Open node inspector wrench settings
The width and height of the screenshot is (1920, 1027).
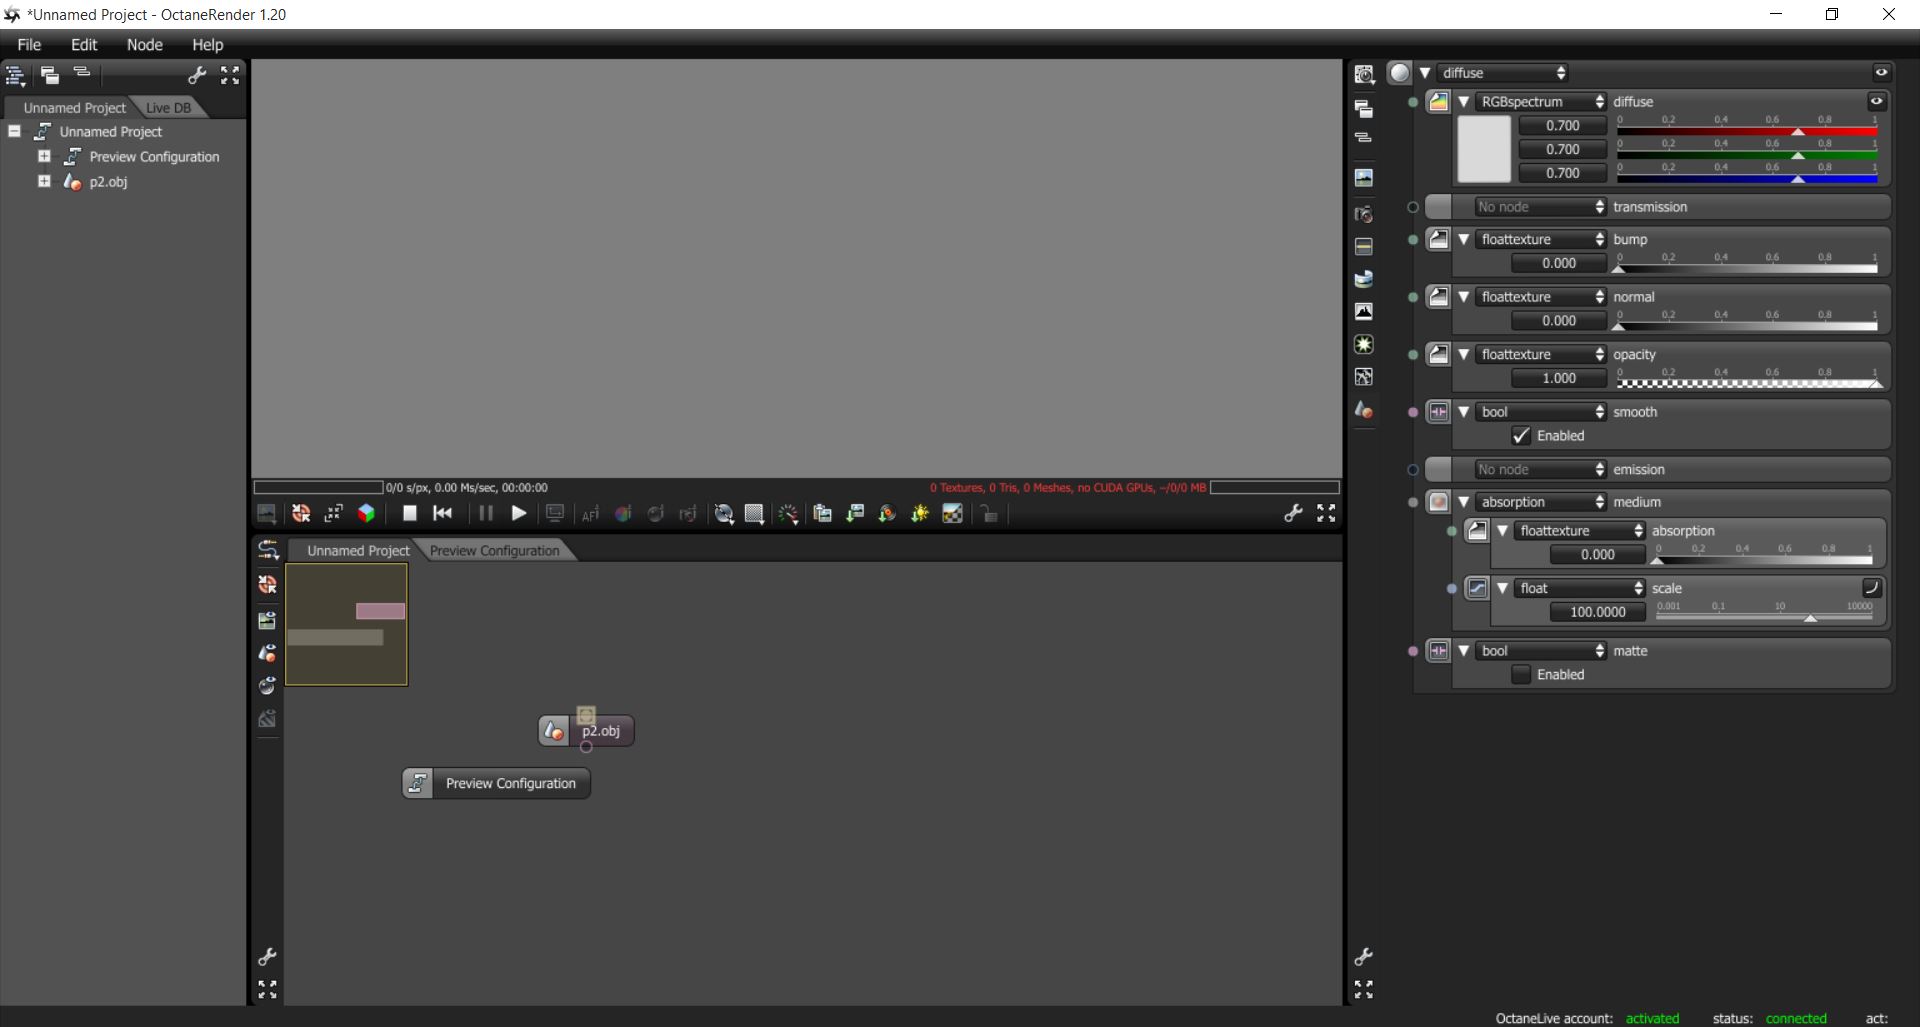(x=1363, y=957)
